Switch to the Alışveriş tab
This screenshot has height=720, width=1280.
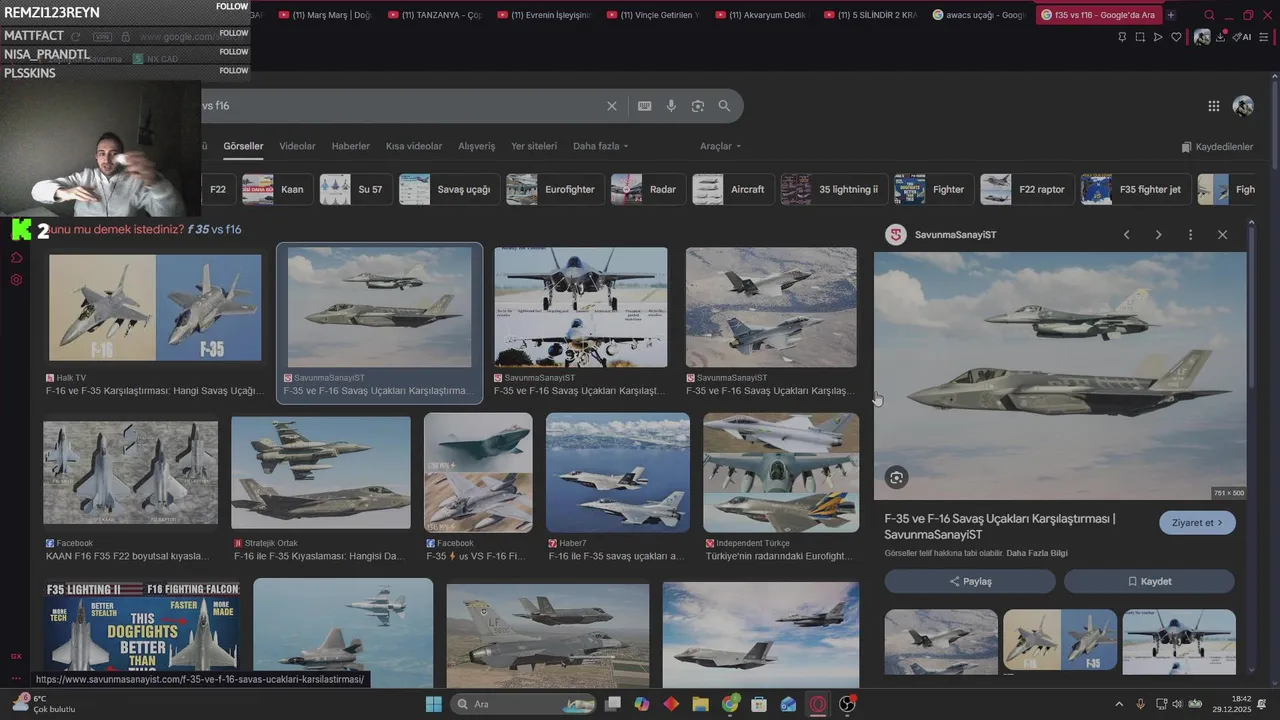point(476,146)
